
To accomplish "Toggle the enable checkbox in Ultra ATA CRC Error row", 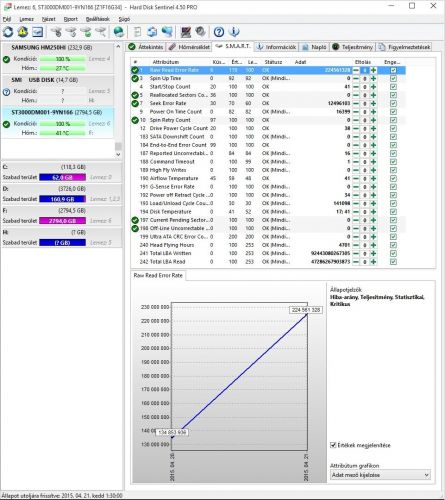I will 393,237.
